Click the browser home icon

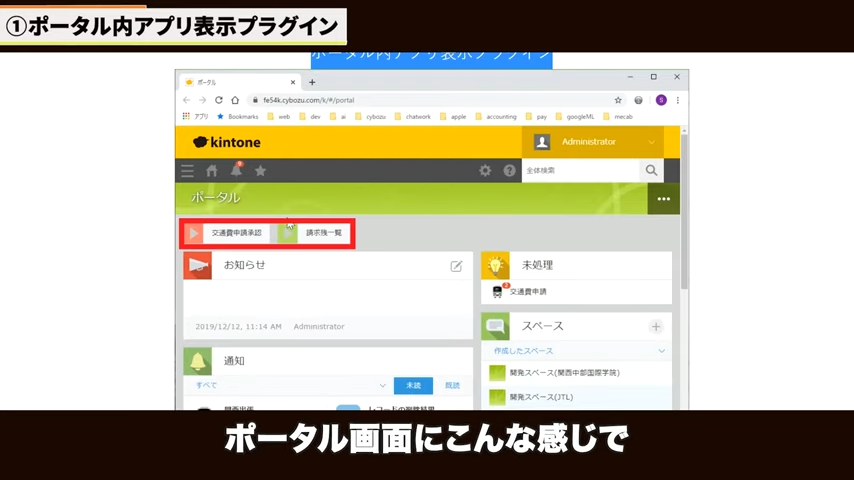(235, 100)
